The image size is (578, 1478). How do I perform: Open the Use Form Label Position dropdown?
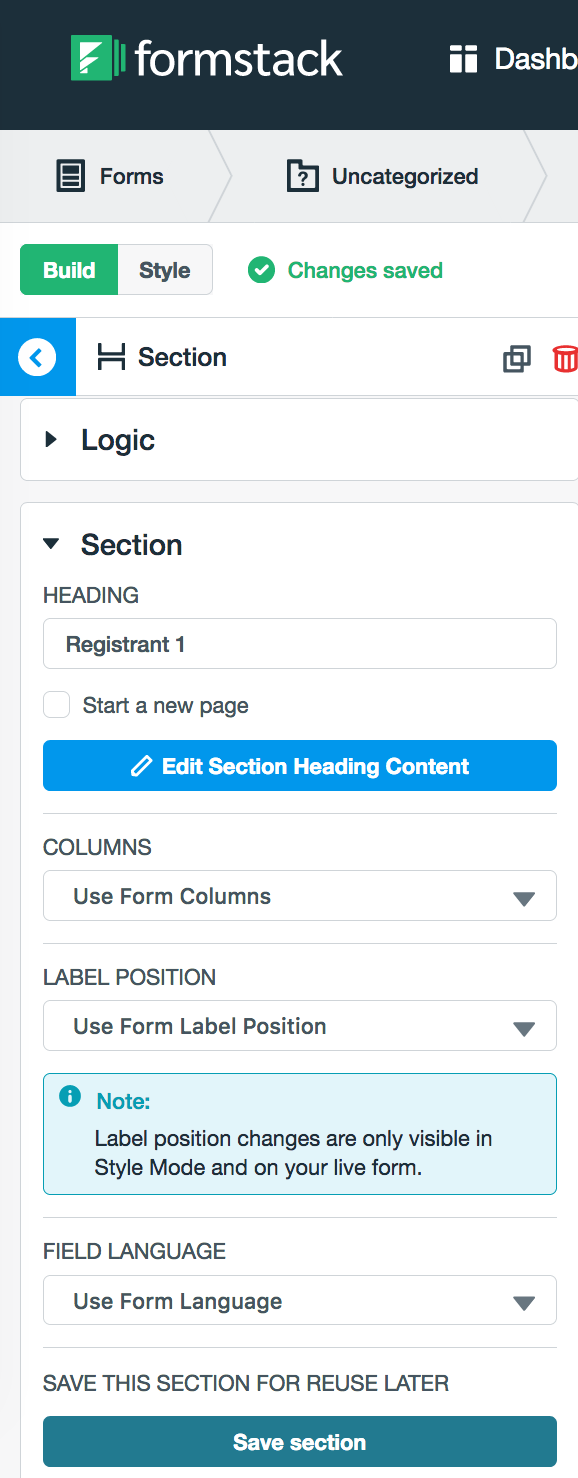click(x=300, y=1026)
